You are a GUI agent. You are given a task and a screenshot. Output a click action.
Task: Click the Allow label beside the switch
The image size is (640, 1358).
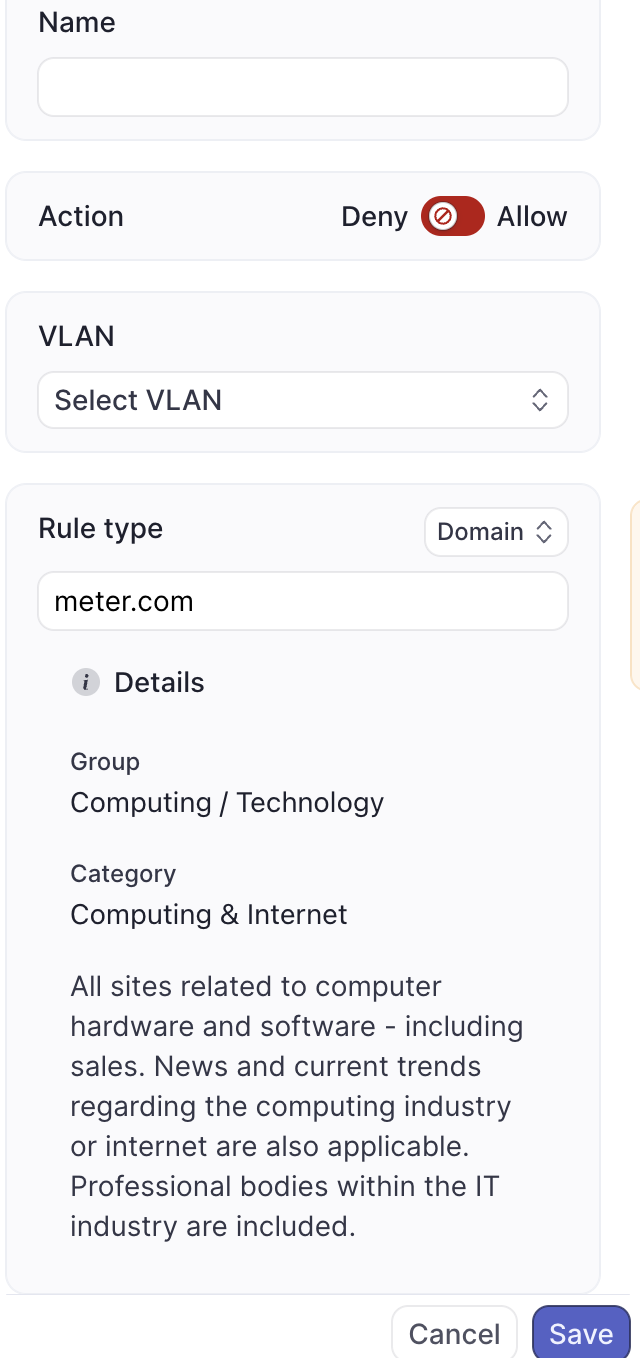[532, 217]
